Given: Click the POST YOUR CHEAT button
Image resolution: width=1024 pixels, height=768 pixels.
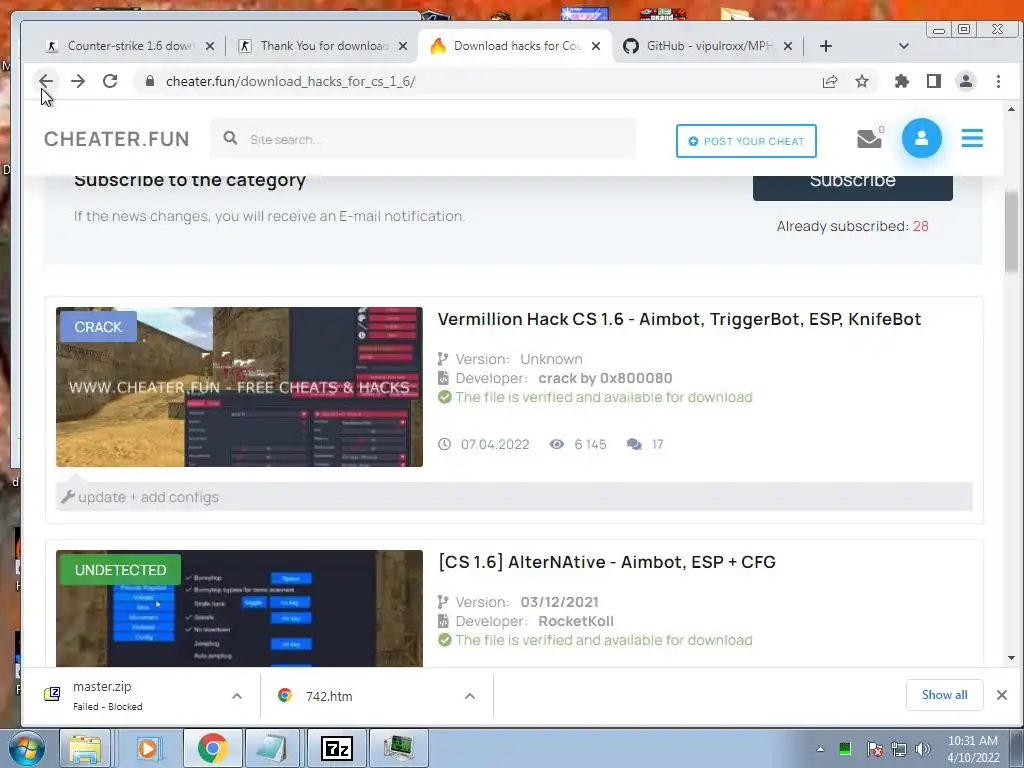Looking at the screenshot, I should click(x=746, y=141).
